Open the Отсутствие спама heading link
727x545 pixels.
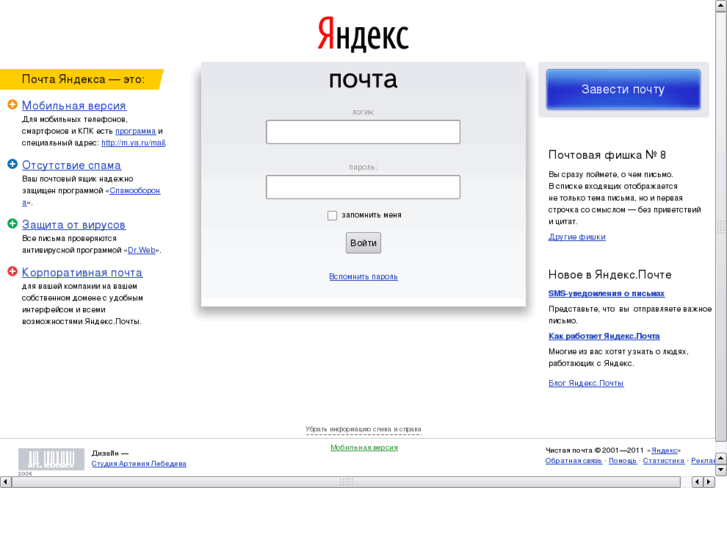click(71, 165)
